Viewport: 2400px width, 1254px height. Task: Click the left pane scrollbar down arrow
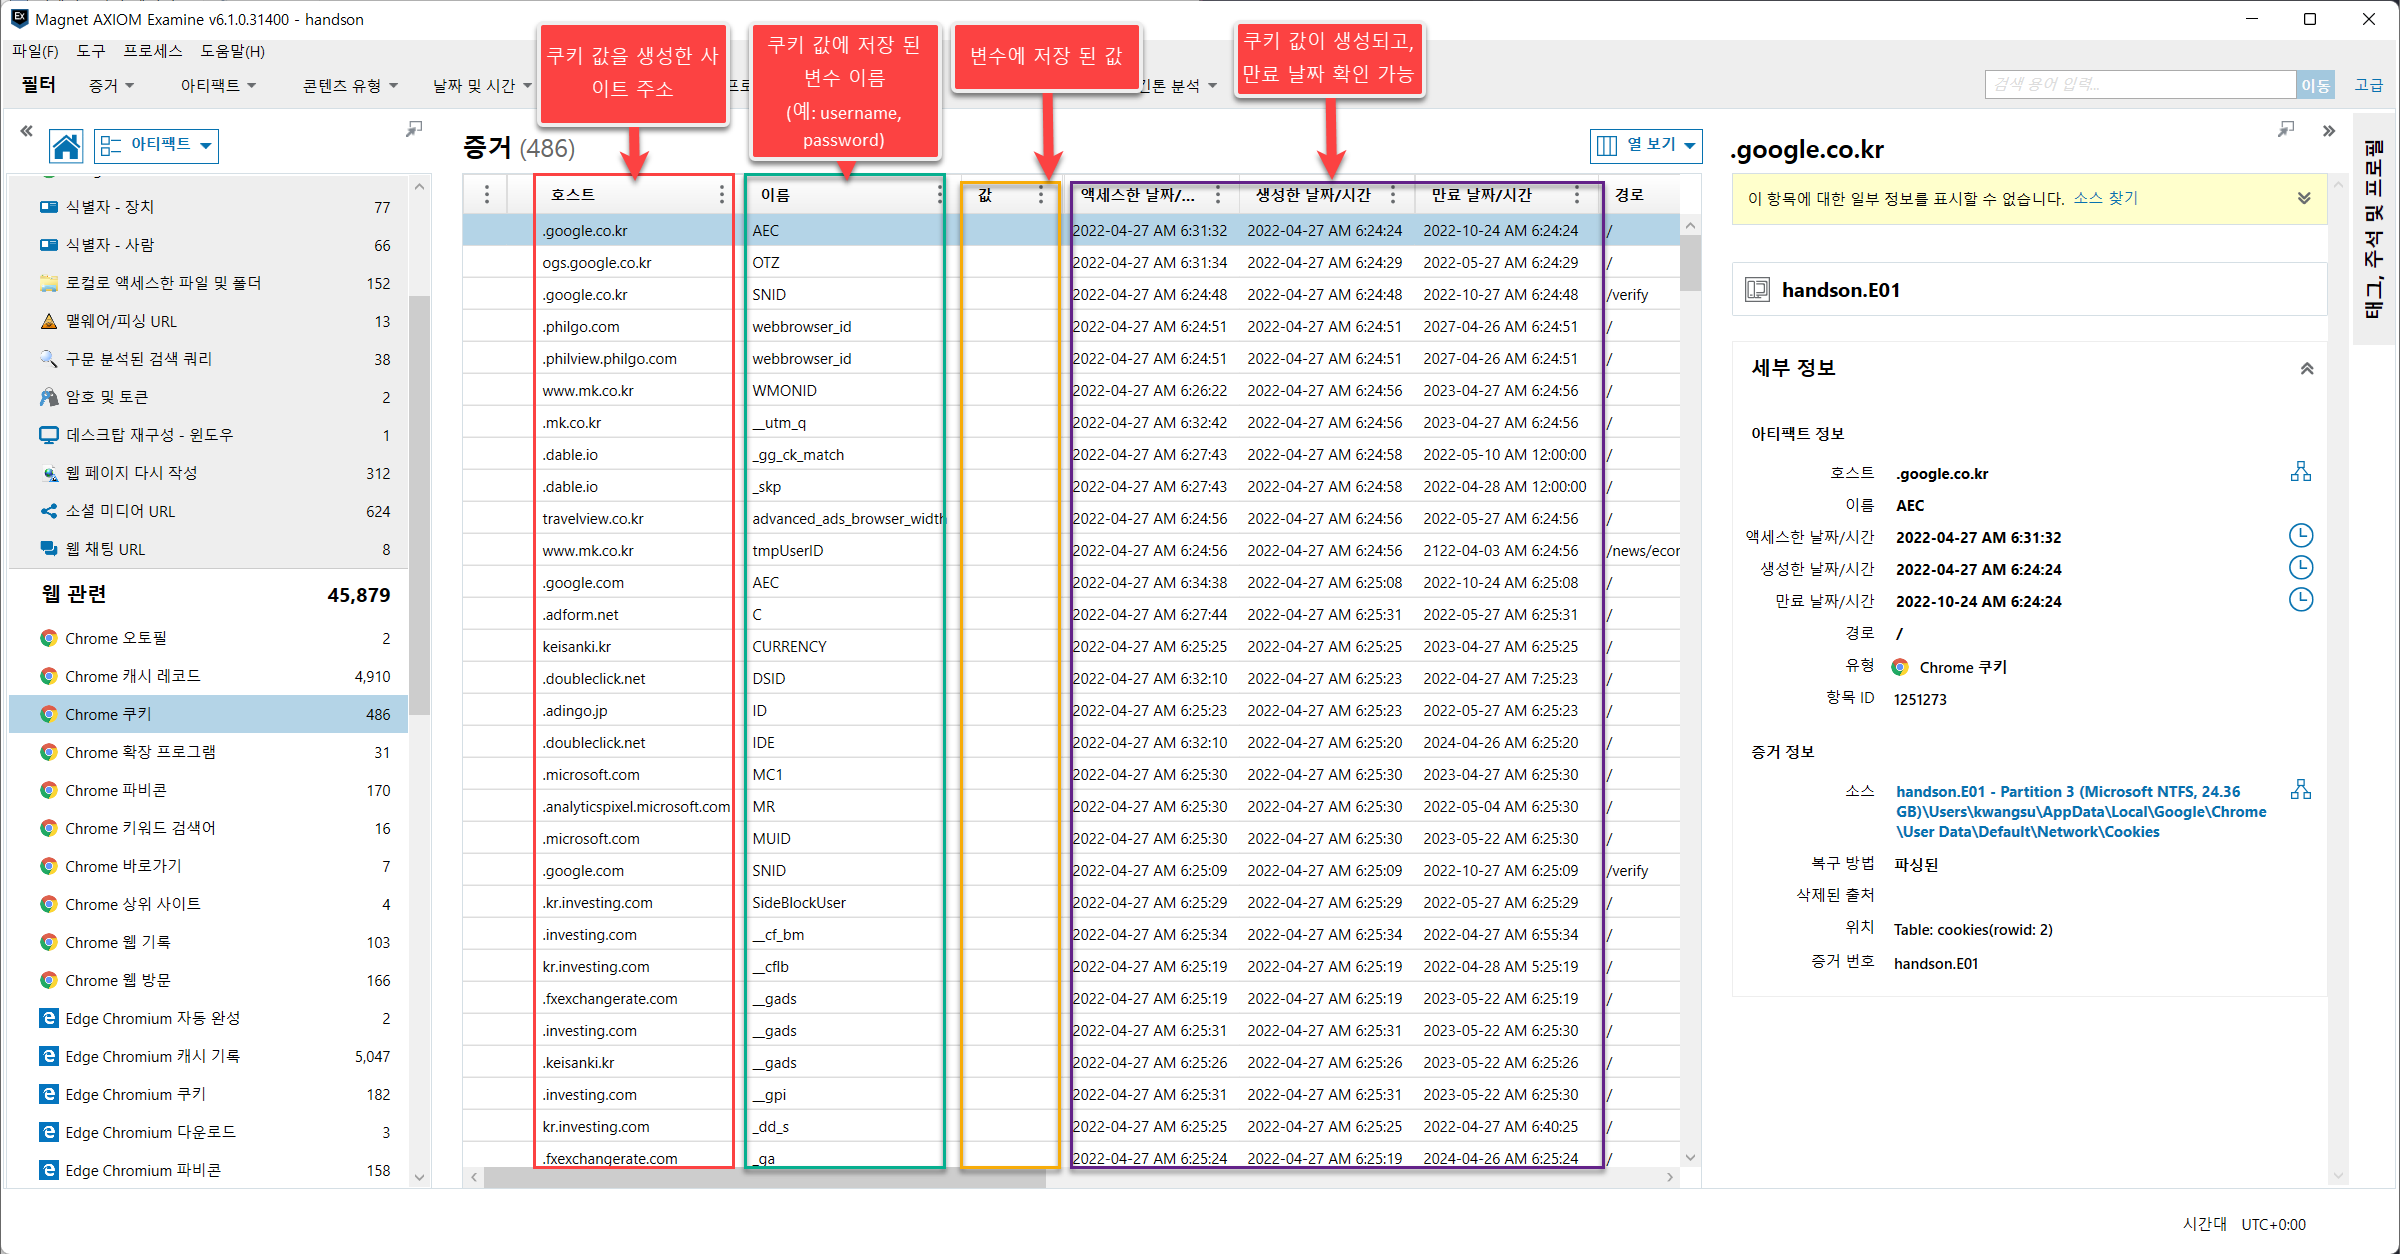click(x=419, y=1177)
